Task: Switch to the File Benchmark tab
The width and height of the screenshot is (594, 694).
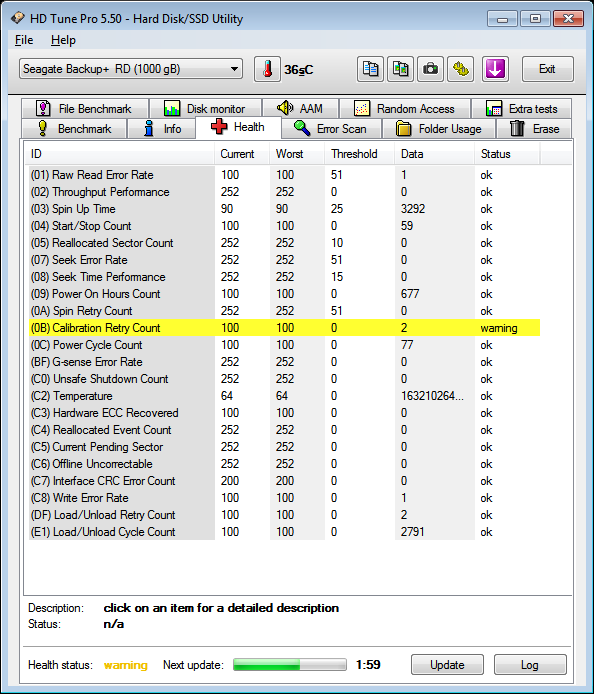Action: pos(85,108)
